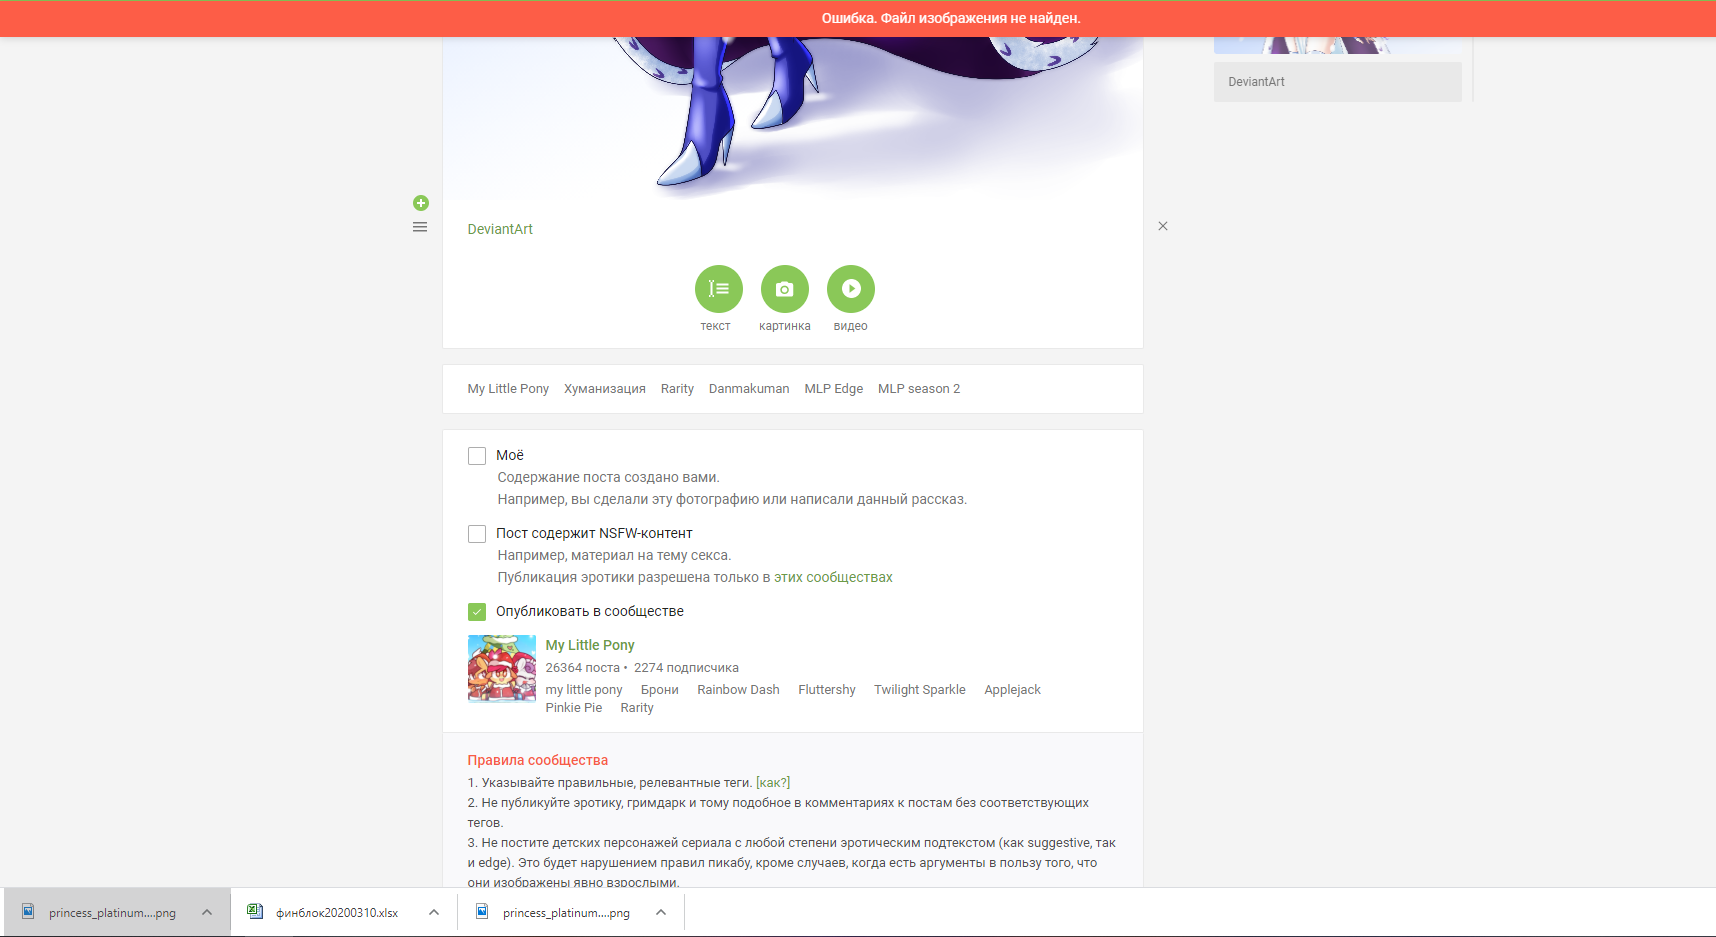Open chevron menu for финблок20200310.xlsx
1716x937 pixels.
(434, 912)
